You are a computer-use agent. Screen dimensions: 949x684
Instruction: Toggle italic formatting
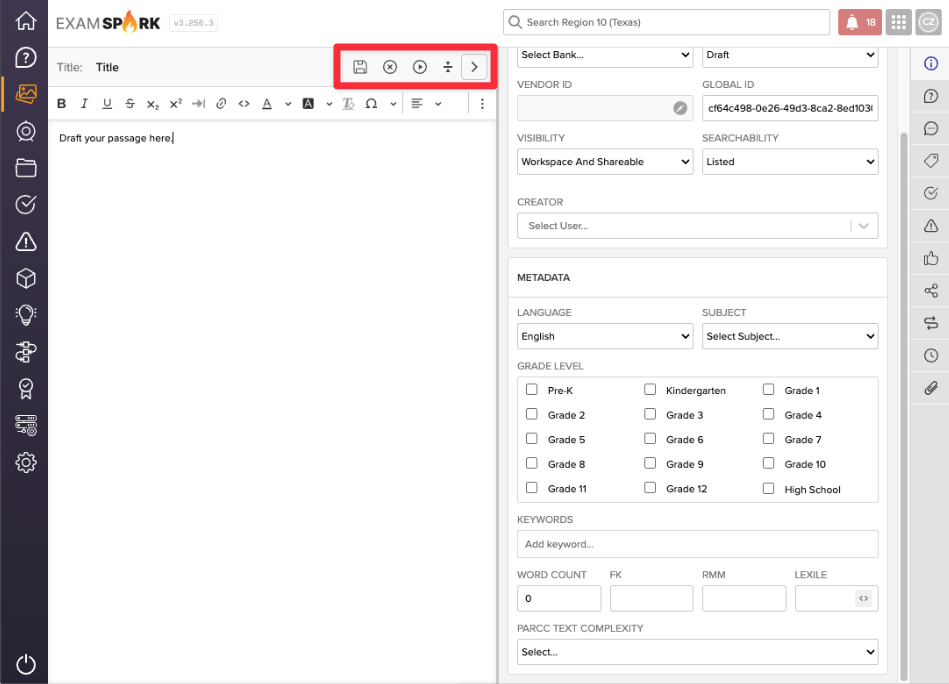84,104
